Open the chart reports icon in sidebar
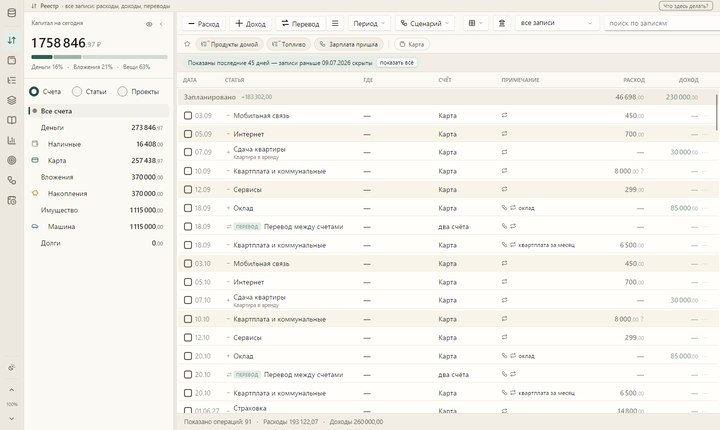 [12, 140]
